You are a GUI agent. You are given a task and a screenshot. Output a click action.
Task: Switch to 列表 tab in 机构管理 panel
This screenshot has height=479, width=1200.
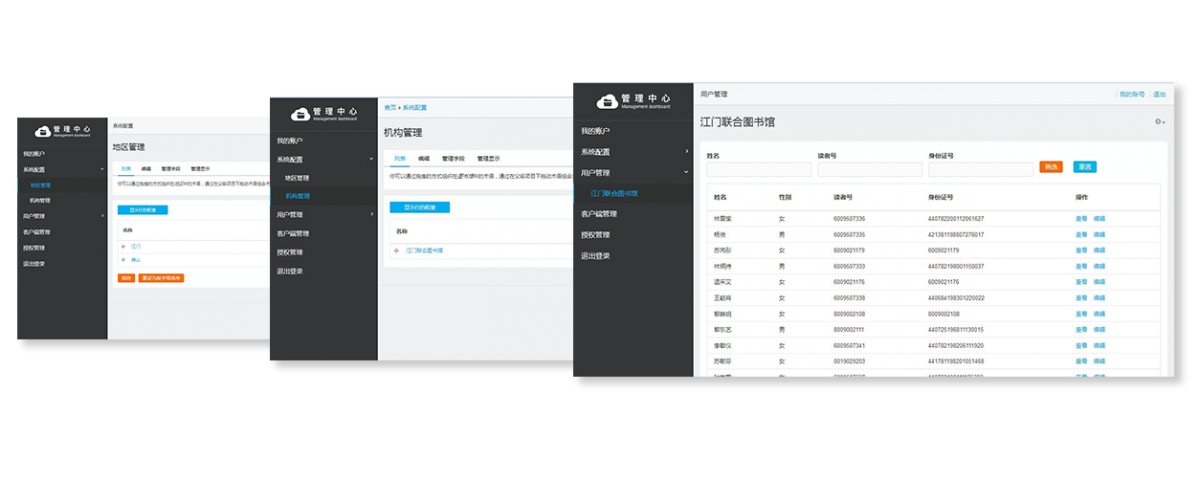(399, 158)
